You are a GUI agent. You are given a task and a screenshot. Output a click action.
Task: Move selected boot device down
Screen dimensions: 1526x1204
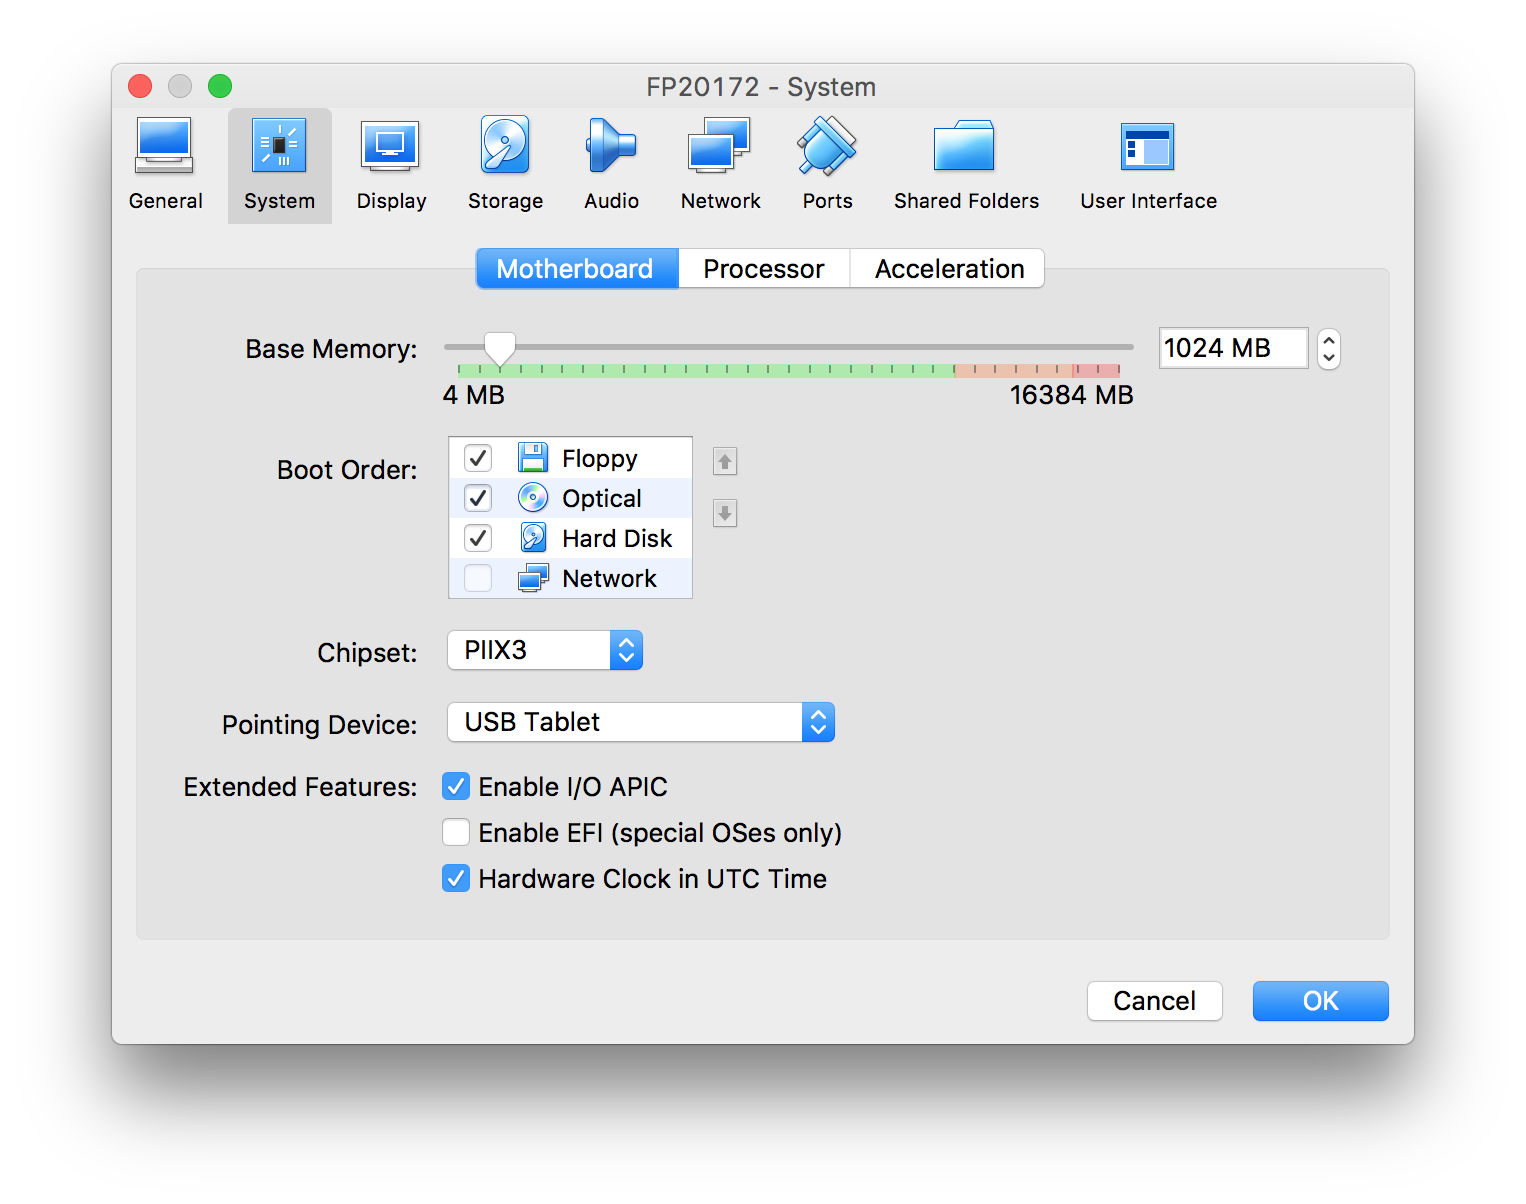pyautogui.click(x=725, y=513)
